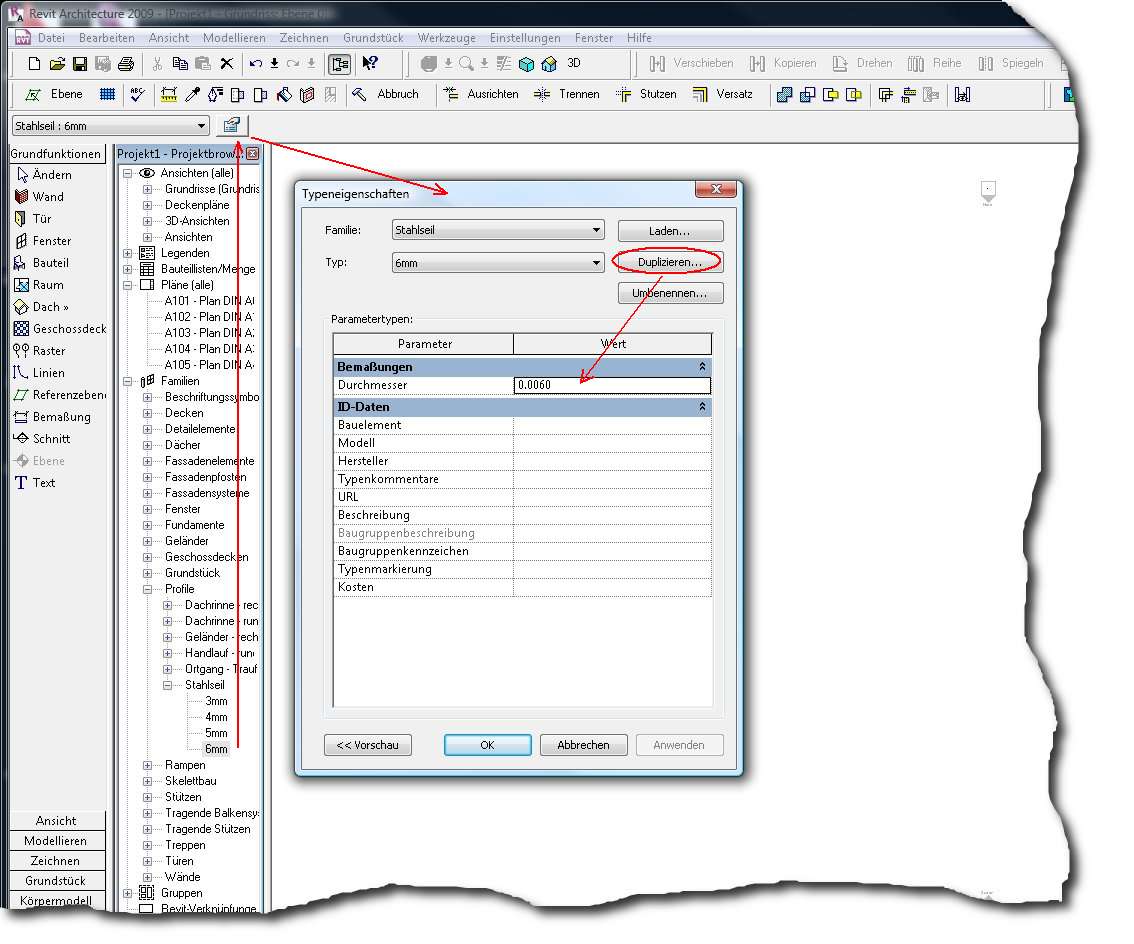Viewport: 1134px width, 944px height.
Task: Open the Werkzeuge menu
Action: (x=446, y=38)
